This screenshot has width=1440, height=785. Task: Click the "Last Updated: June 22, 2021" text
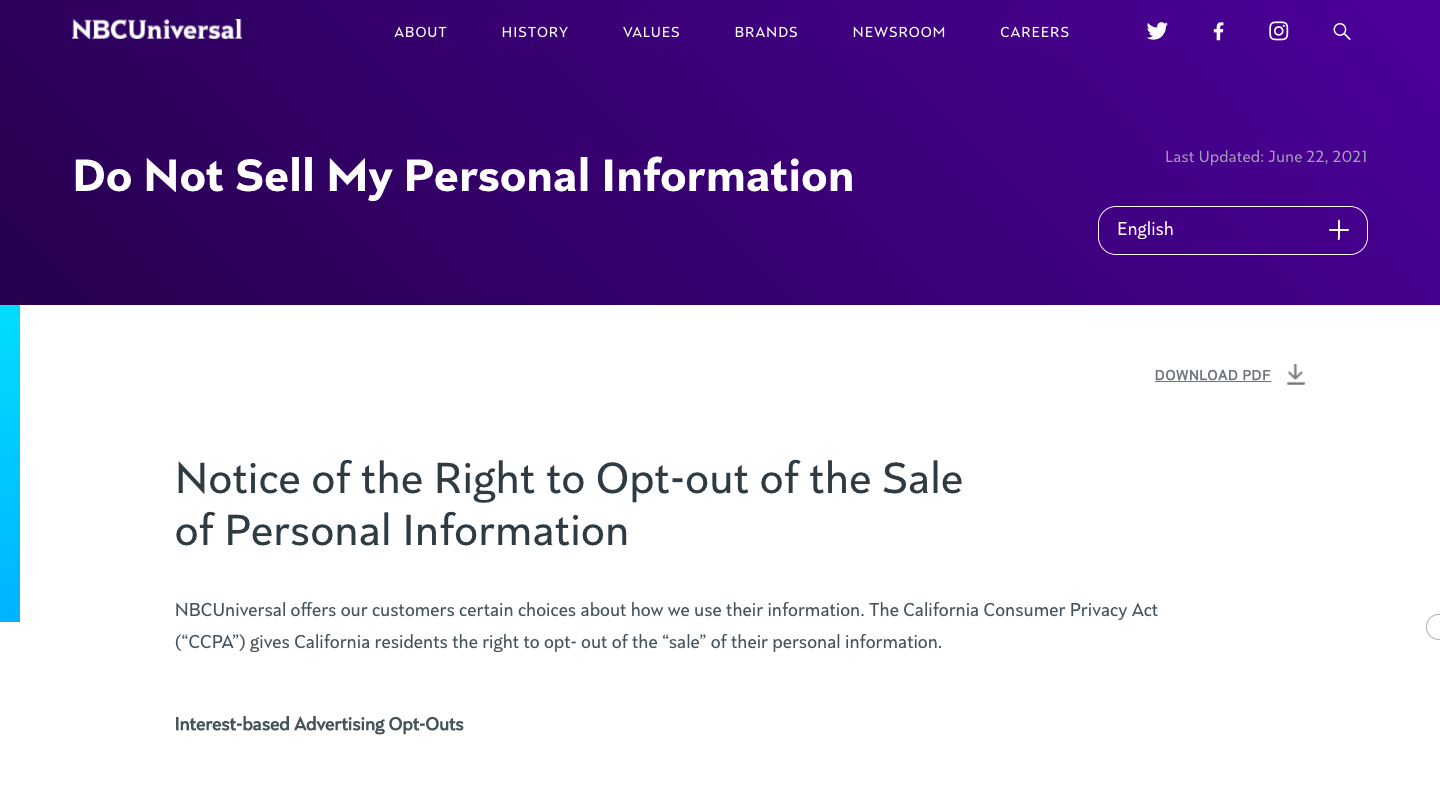point(1266,157)
